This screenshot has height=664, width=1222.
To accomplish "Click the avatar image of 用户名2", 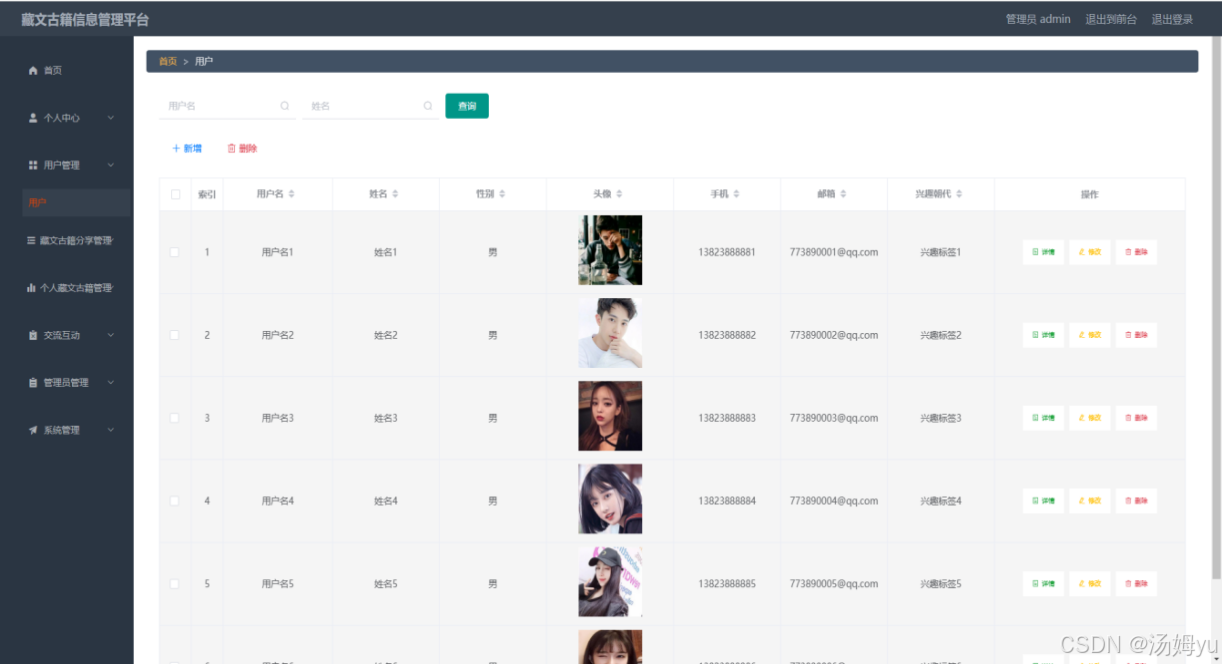I will (610, 333).
